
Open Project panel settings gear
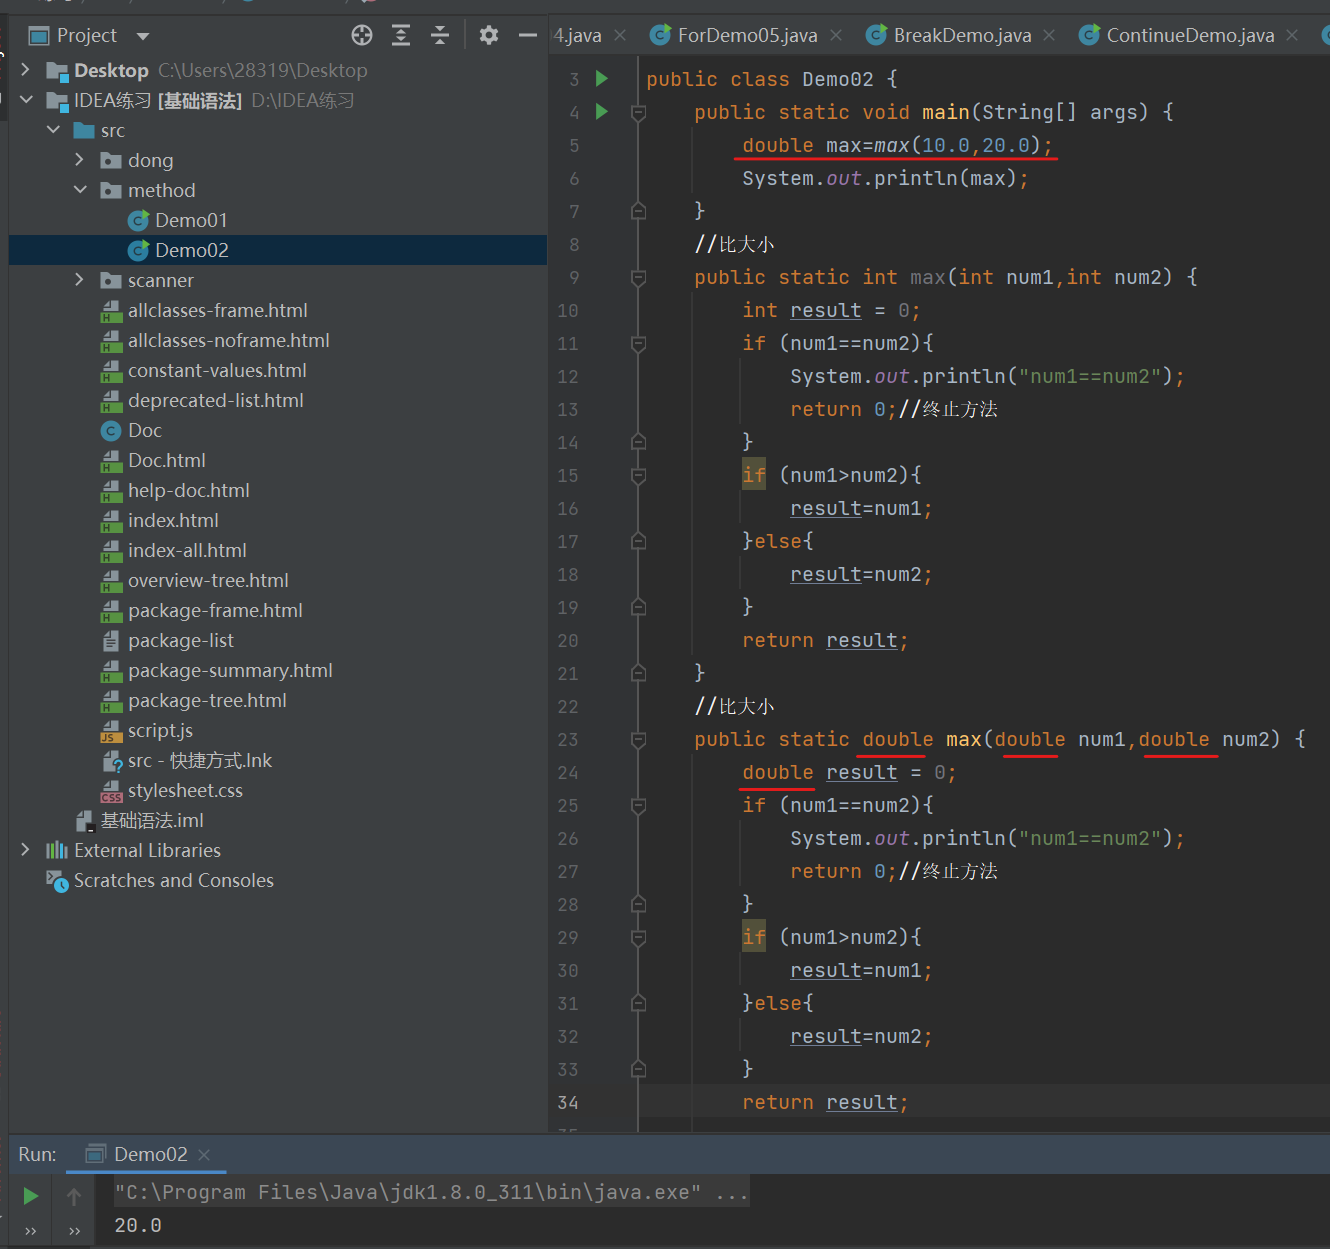488,36
